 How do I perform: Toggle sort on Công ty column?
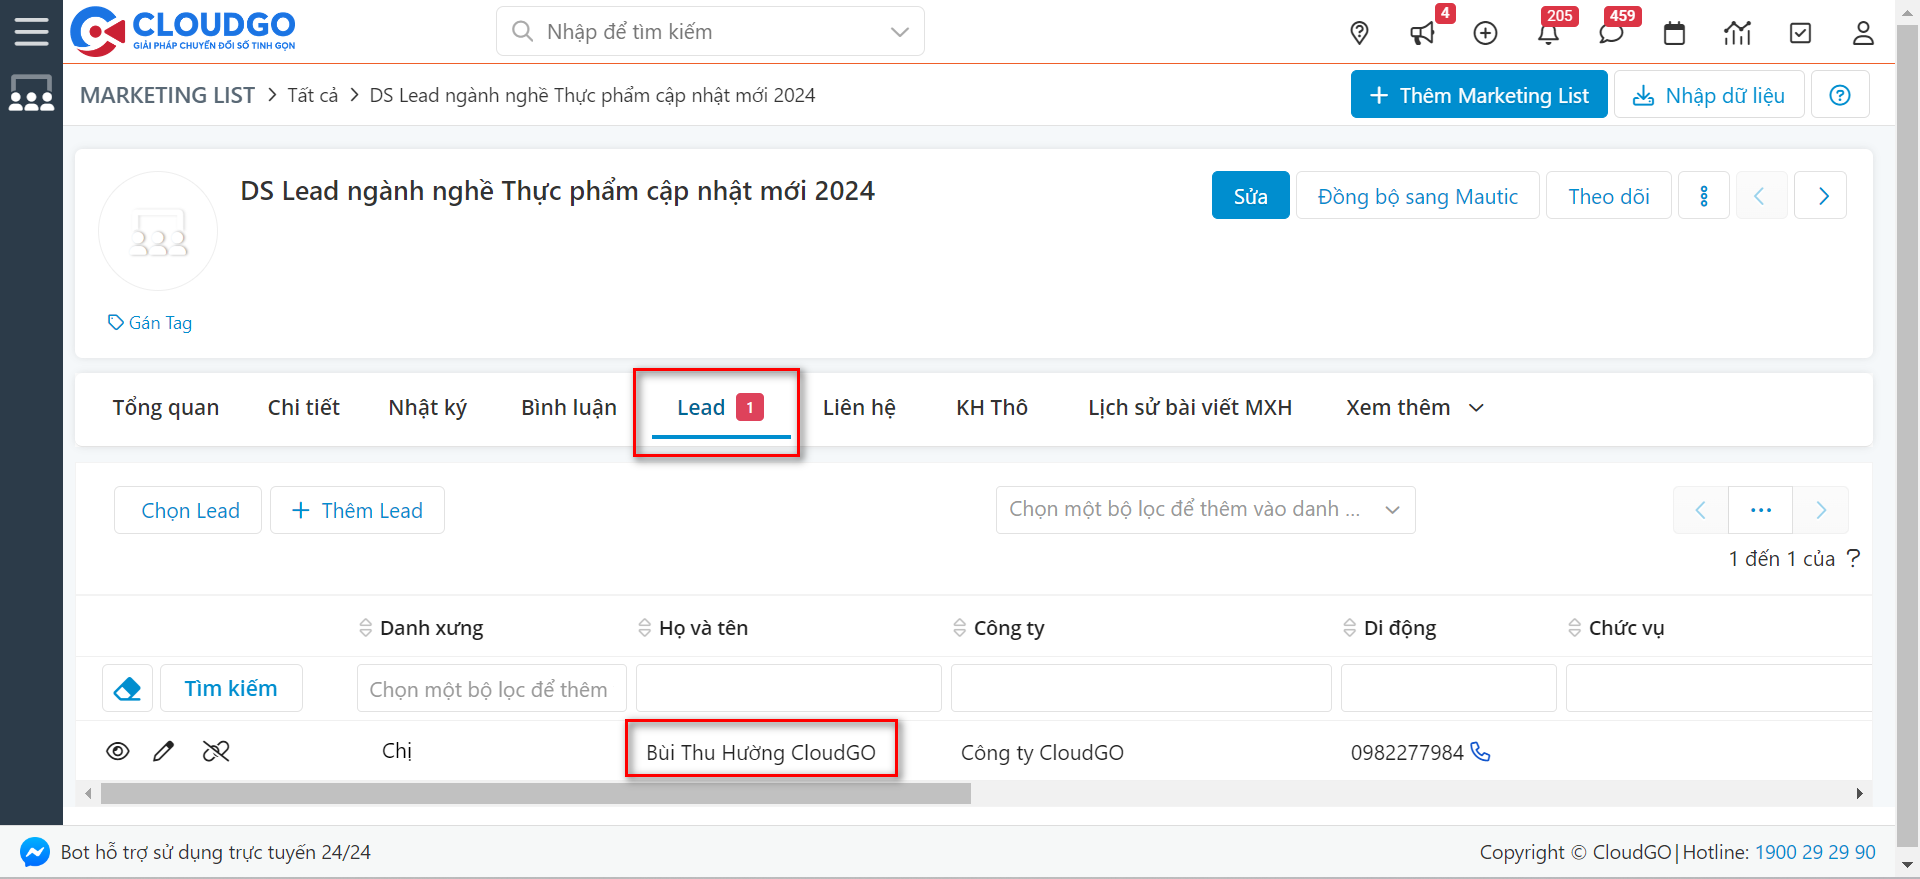[x=960, y=628]
